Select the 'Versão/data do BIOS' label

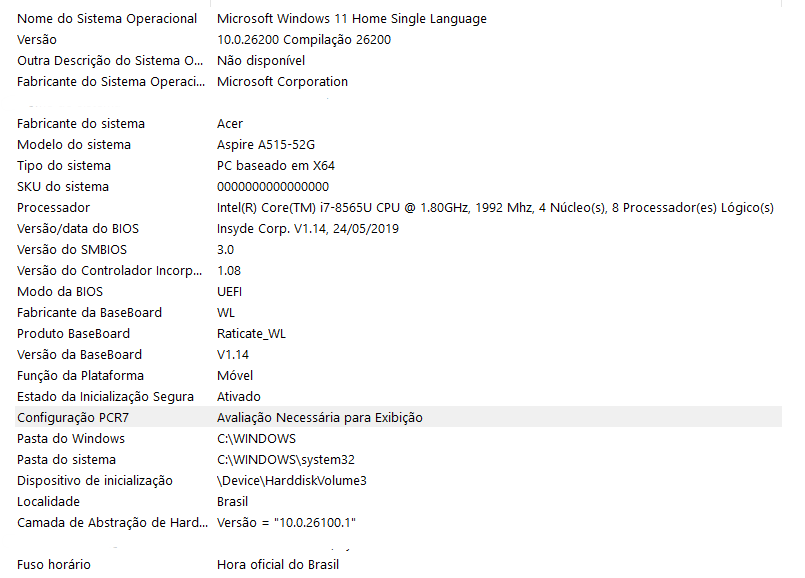pyautogui.click(x=78, y=229)
